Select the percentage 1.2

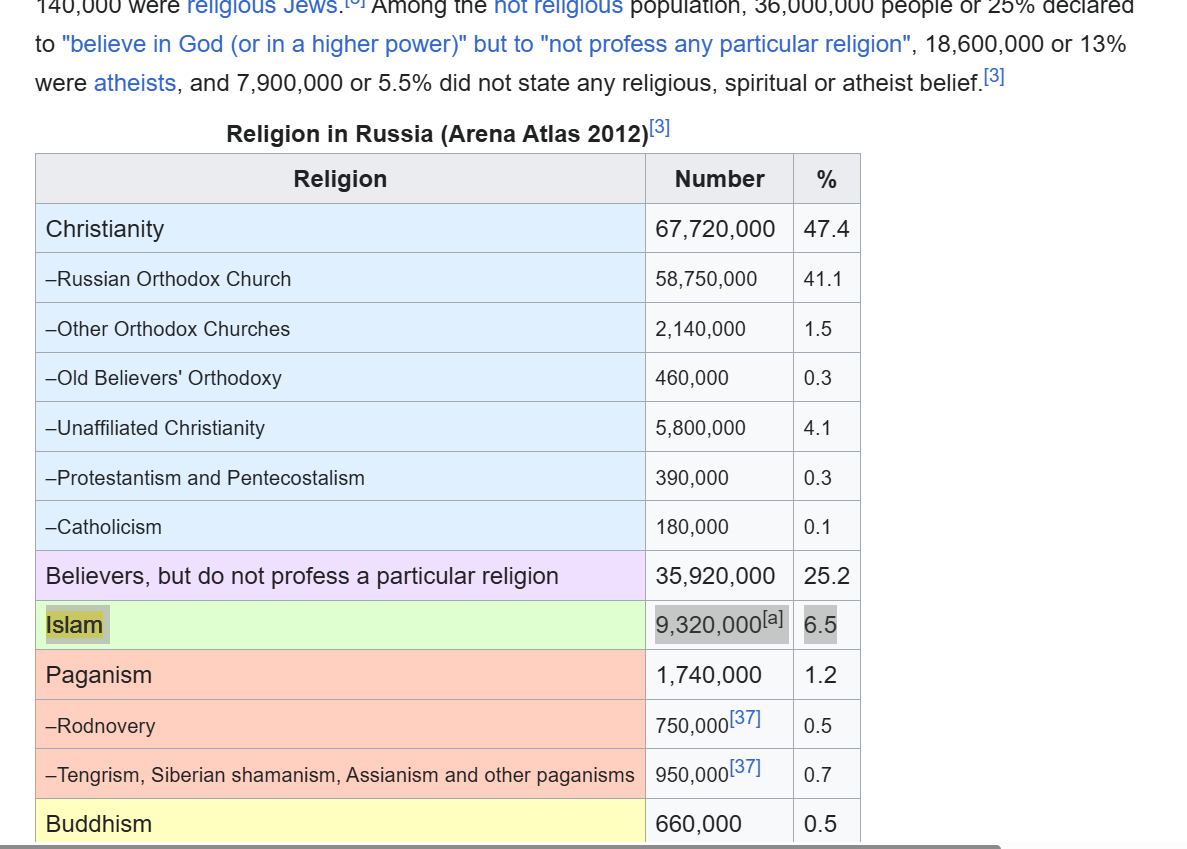[x=821, y=675]
